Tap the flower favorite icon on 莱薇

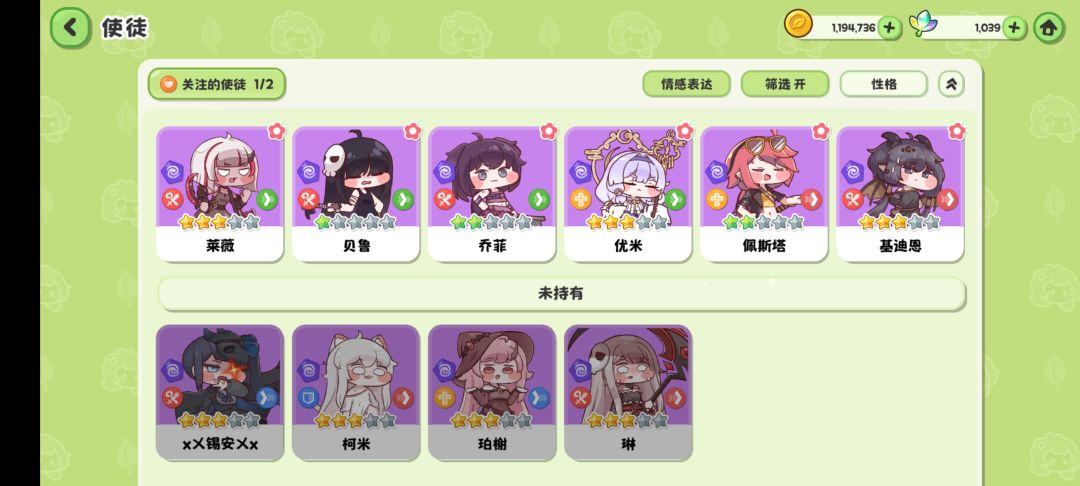click(276, 131)
